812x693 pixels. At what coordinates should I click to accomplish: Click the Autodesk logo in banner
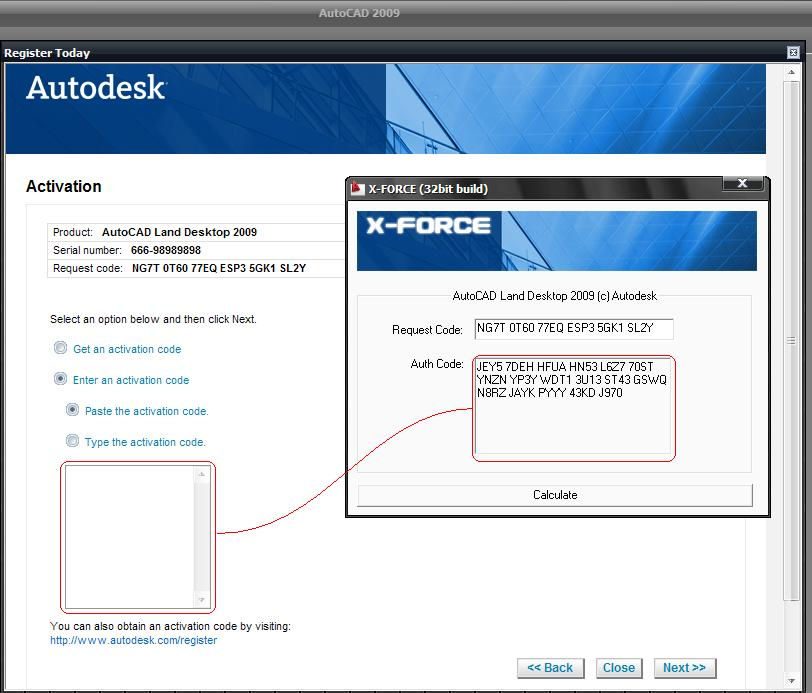(x=96, y=87)
